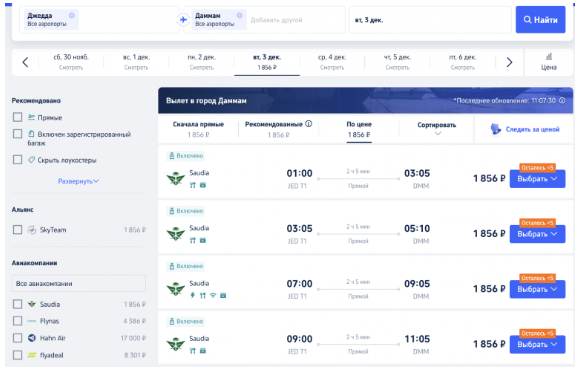Open Выбрать for 01:00 flight
577x372 pixels.
pyautogui.click(x=537, y=179)
